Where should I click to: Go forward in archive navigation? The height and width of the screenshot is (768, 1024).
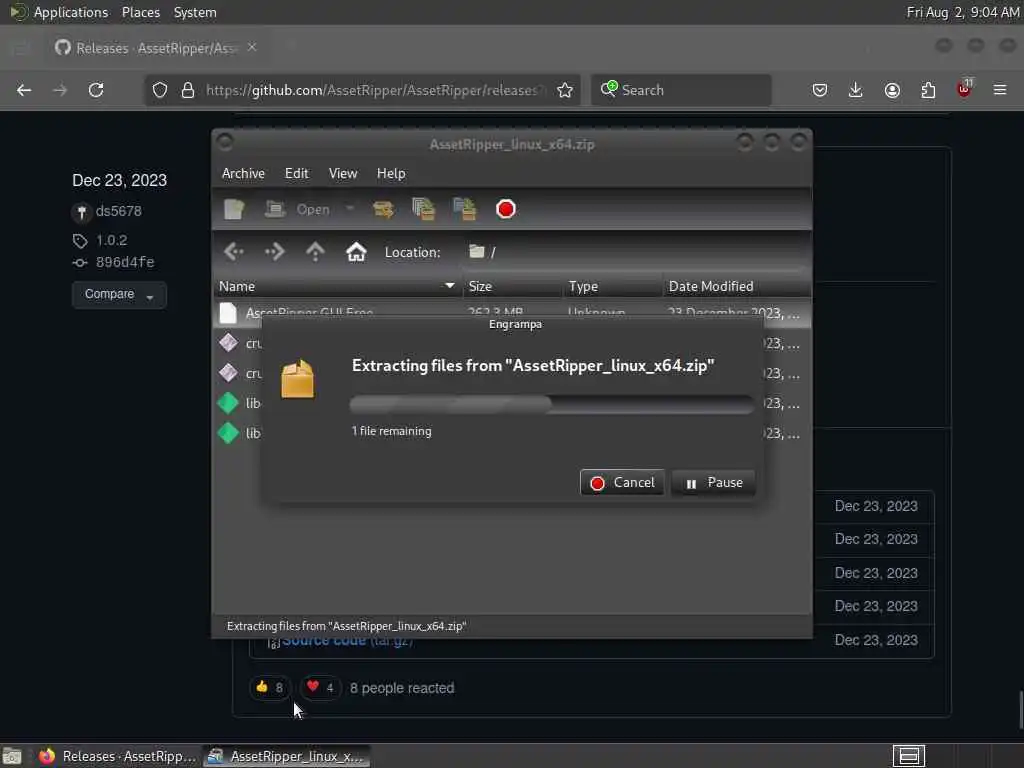coord(274,251)
